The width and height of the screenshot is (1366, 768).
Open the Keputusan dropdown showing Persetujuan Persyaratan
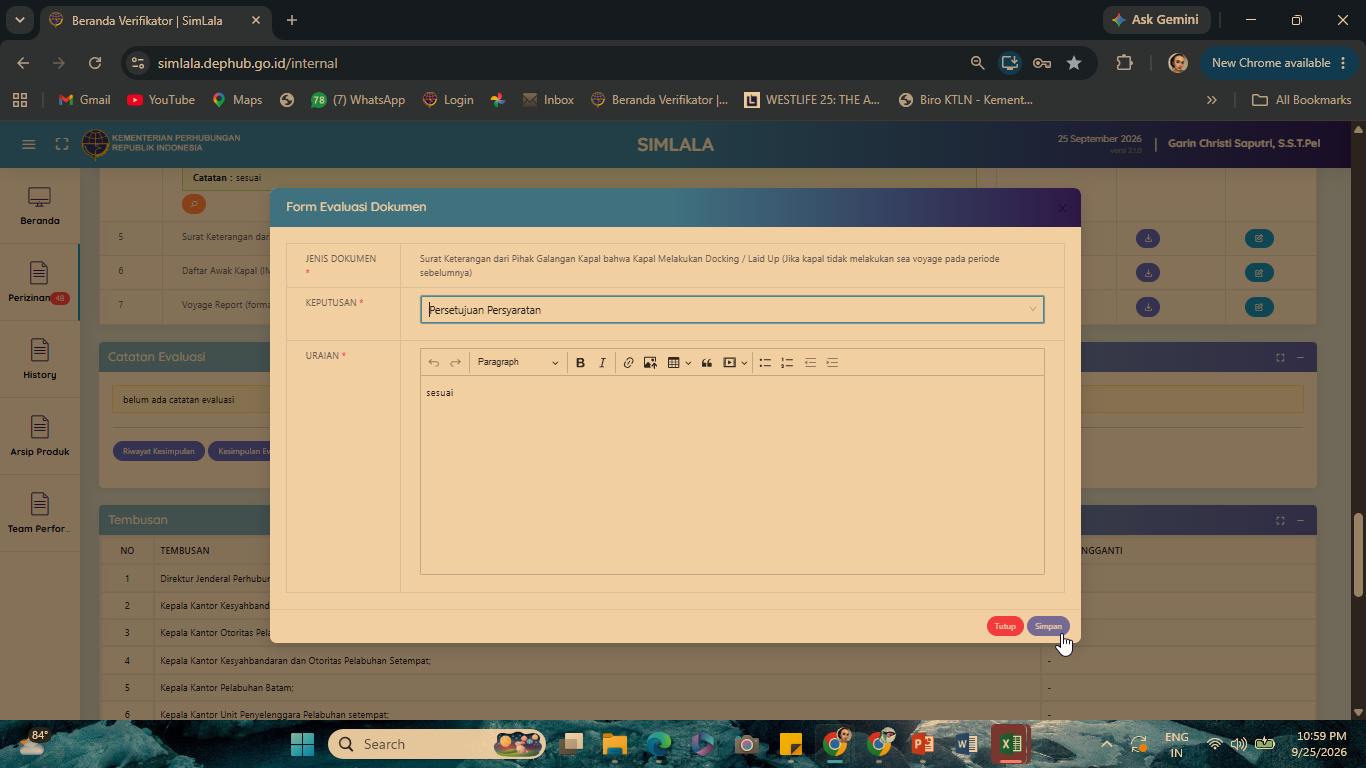coord(732,310)
